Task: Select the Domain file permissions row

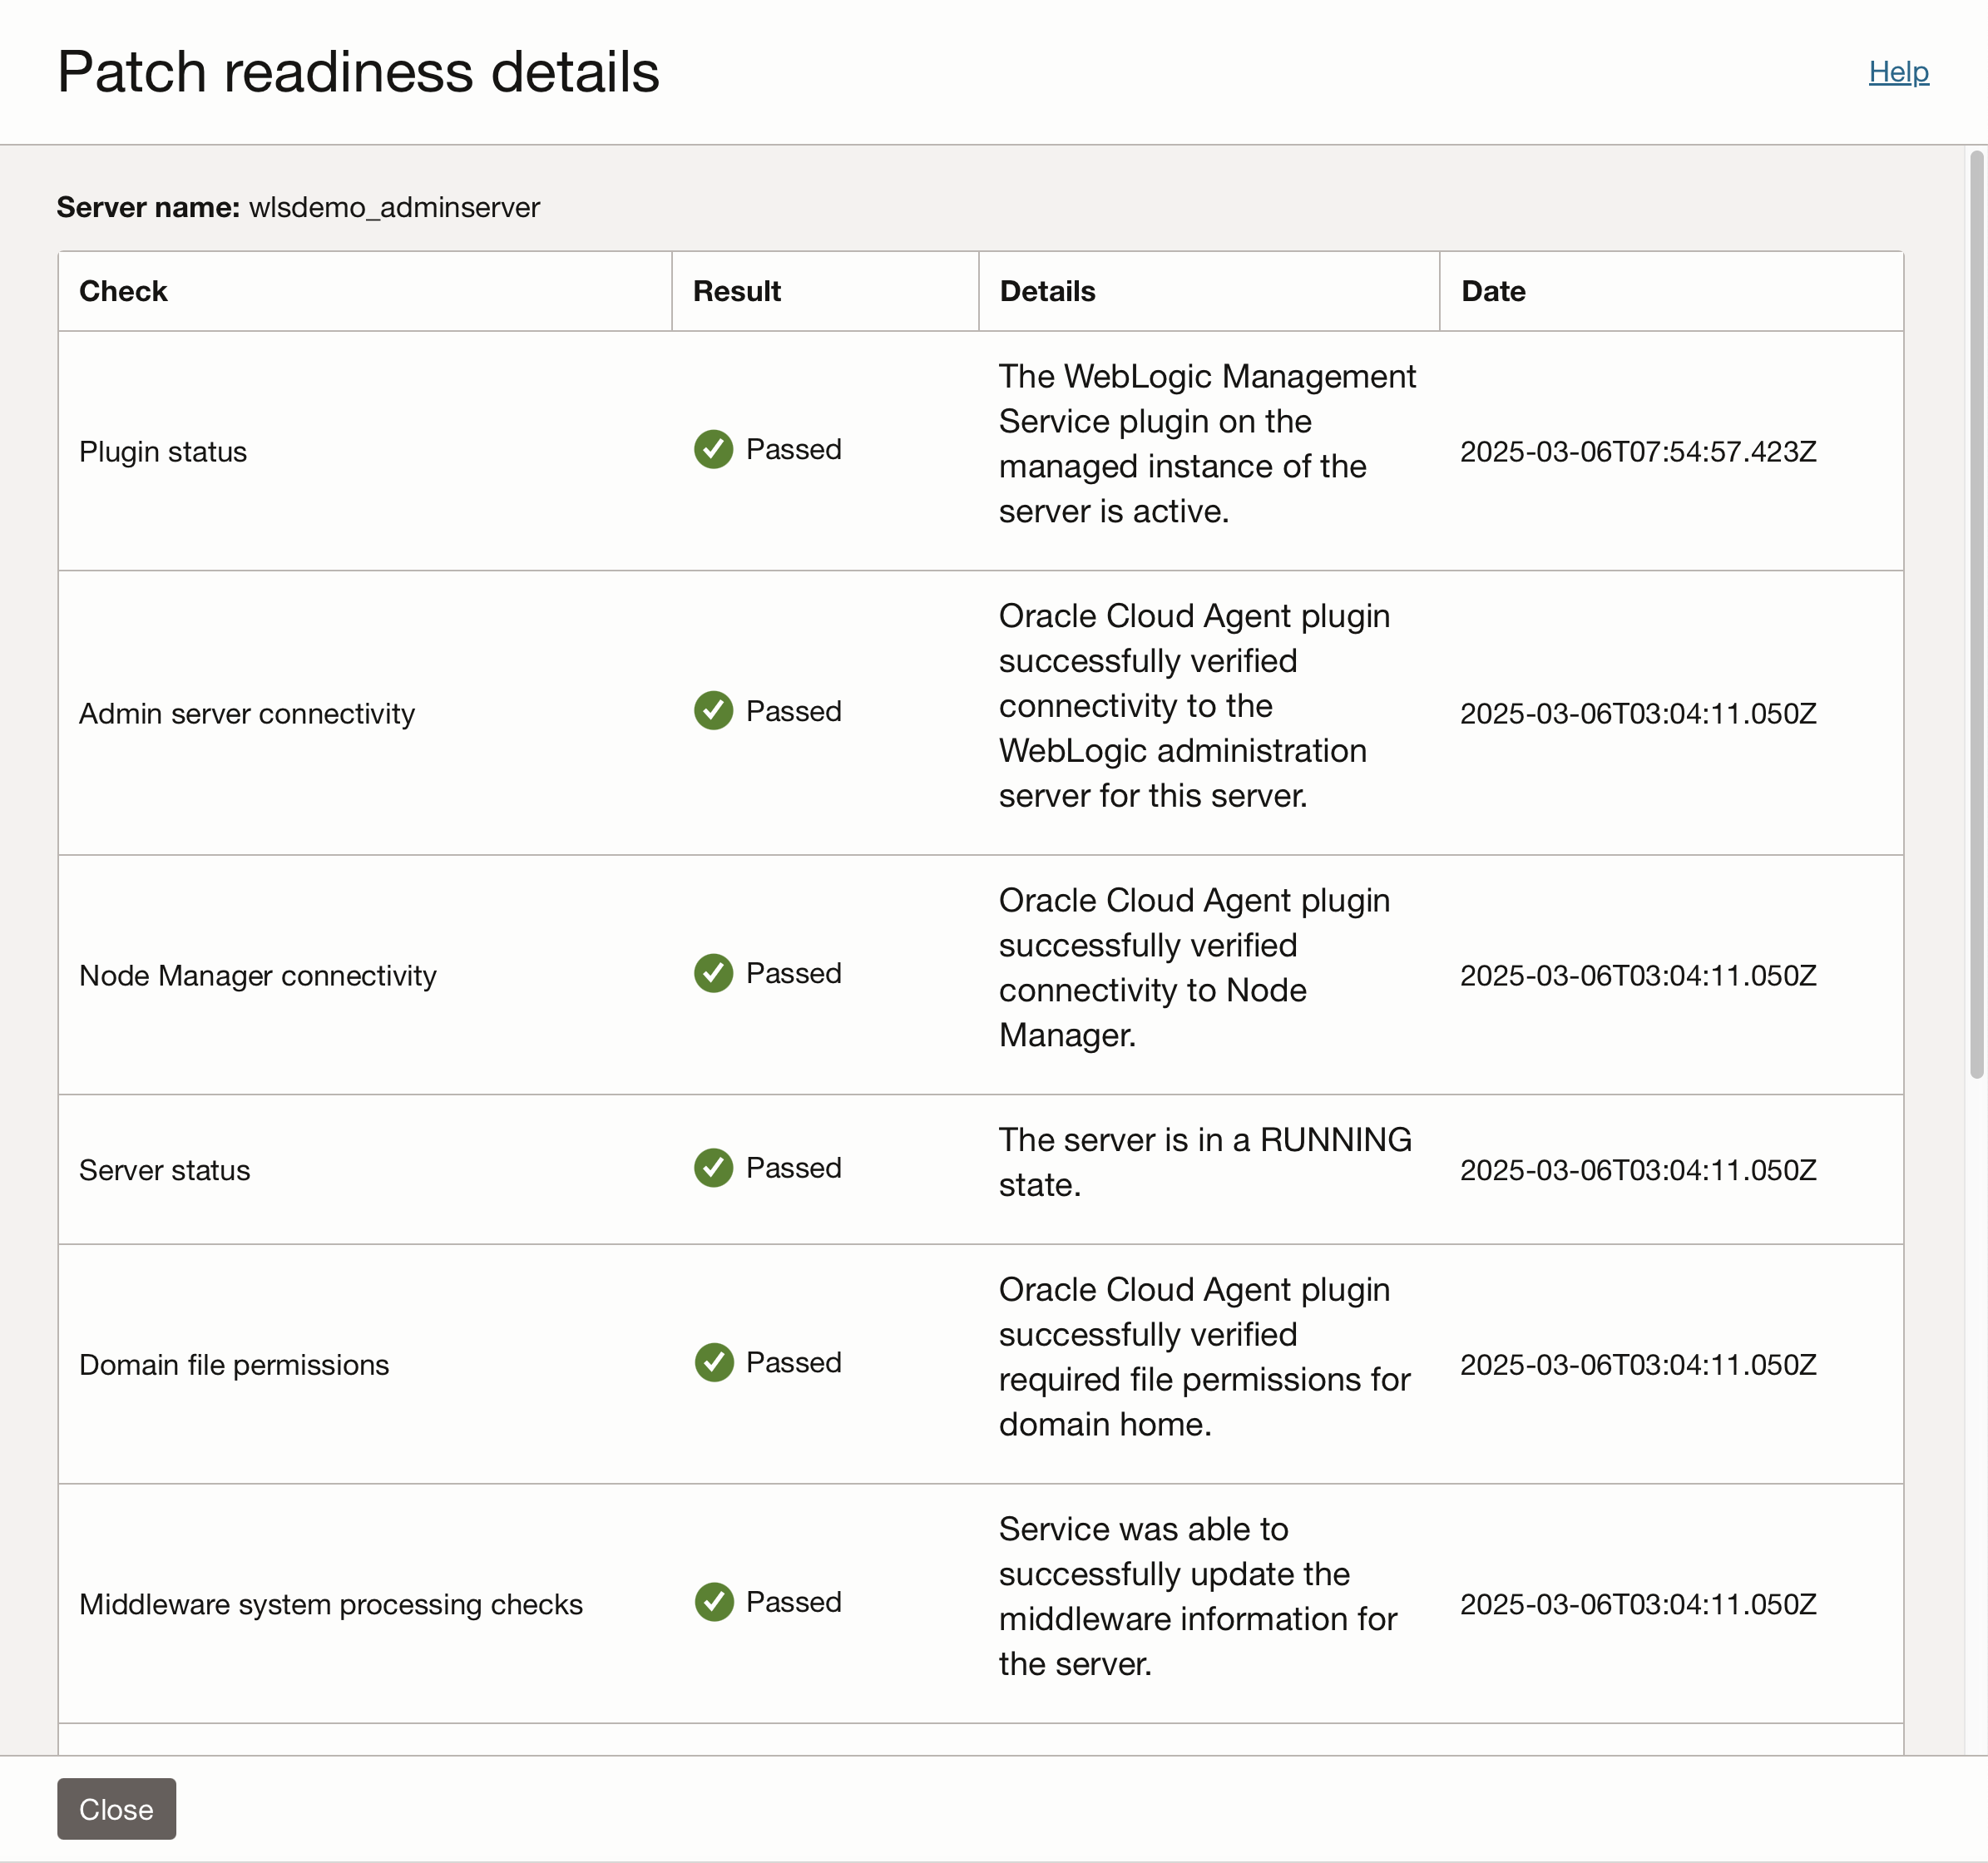Action: (234, 1364)
